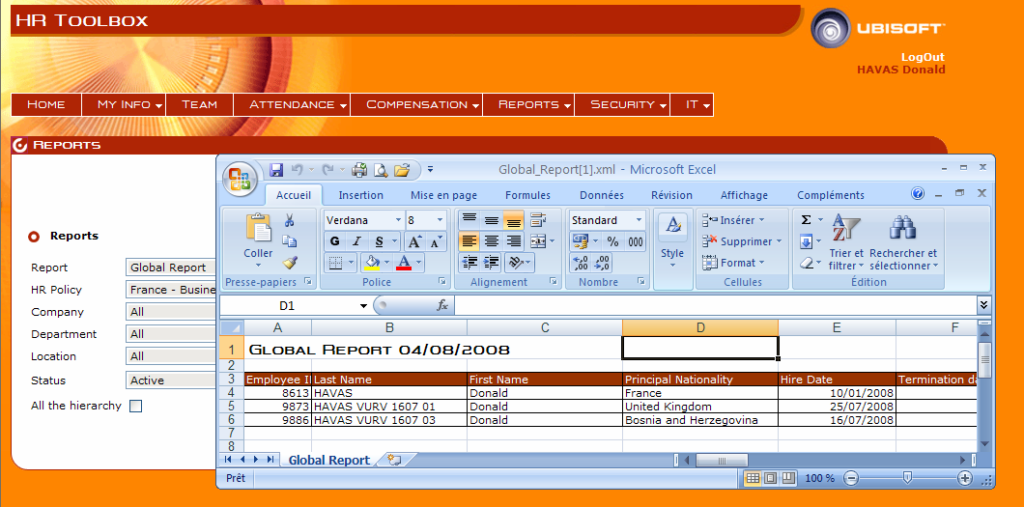Click the fill color paint bucket
1024x507 pixels.
tap(372, 263)
